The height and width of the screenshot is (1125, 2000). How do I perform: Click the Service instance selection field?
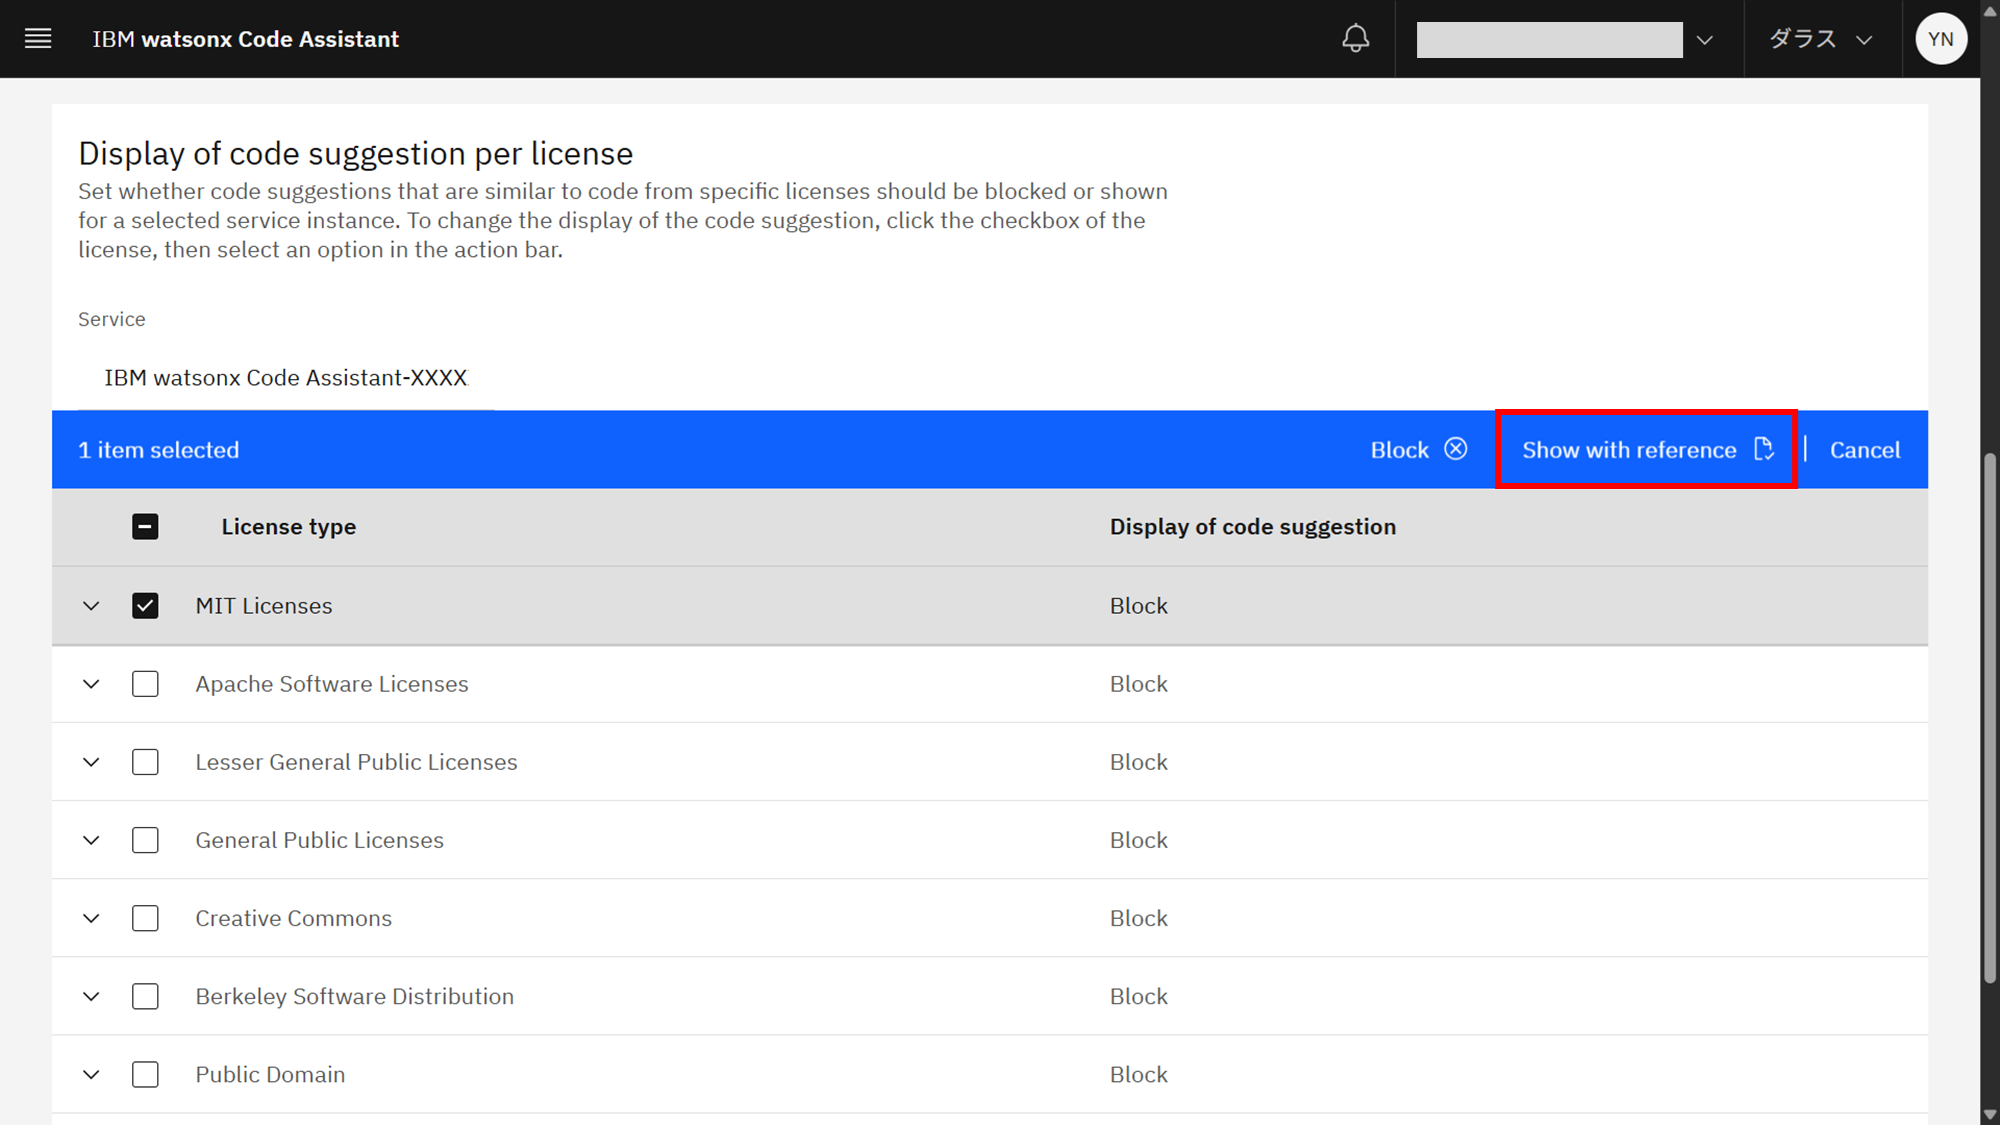point(286,378)
